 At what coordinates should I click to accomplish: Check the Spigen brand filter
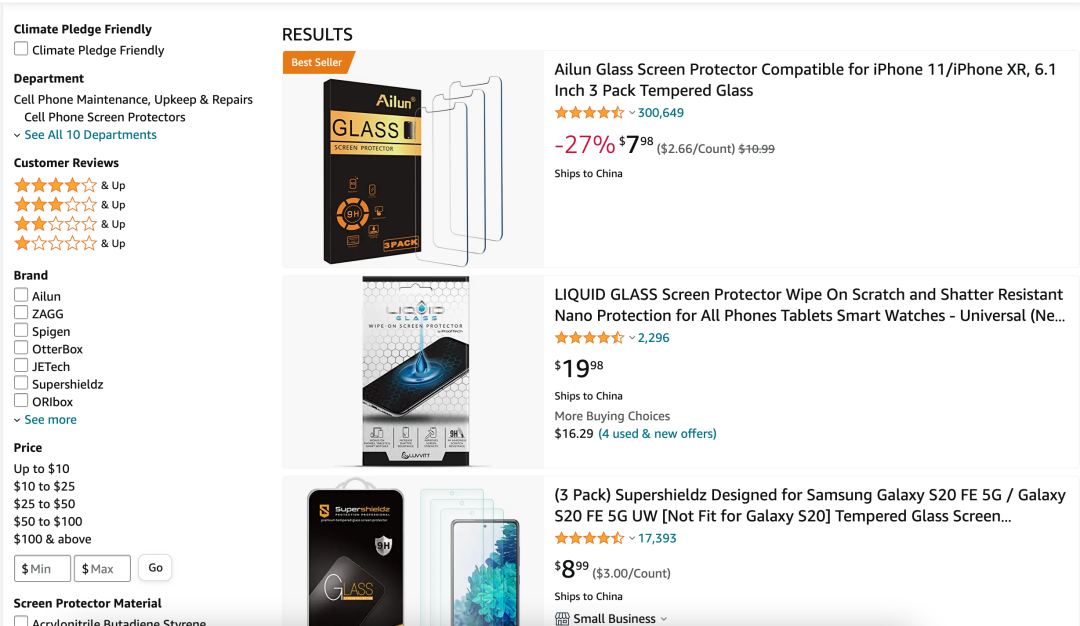[21, 331]
